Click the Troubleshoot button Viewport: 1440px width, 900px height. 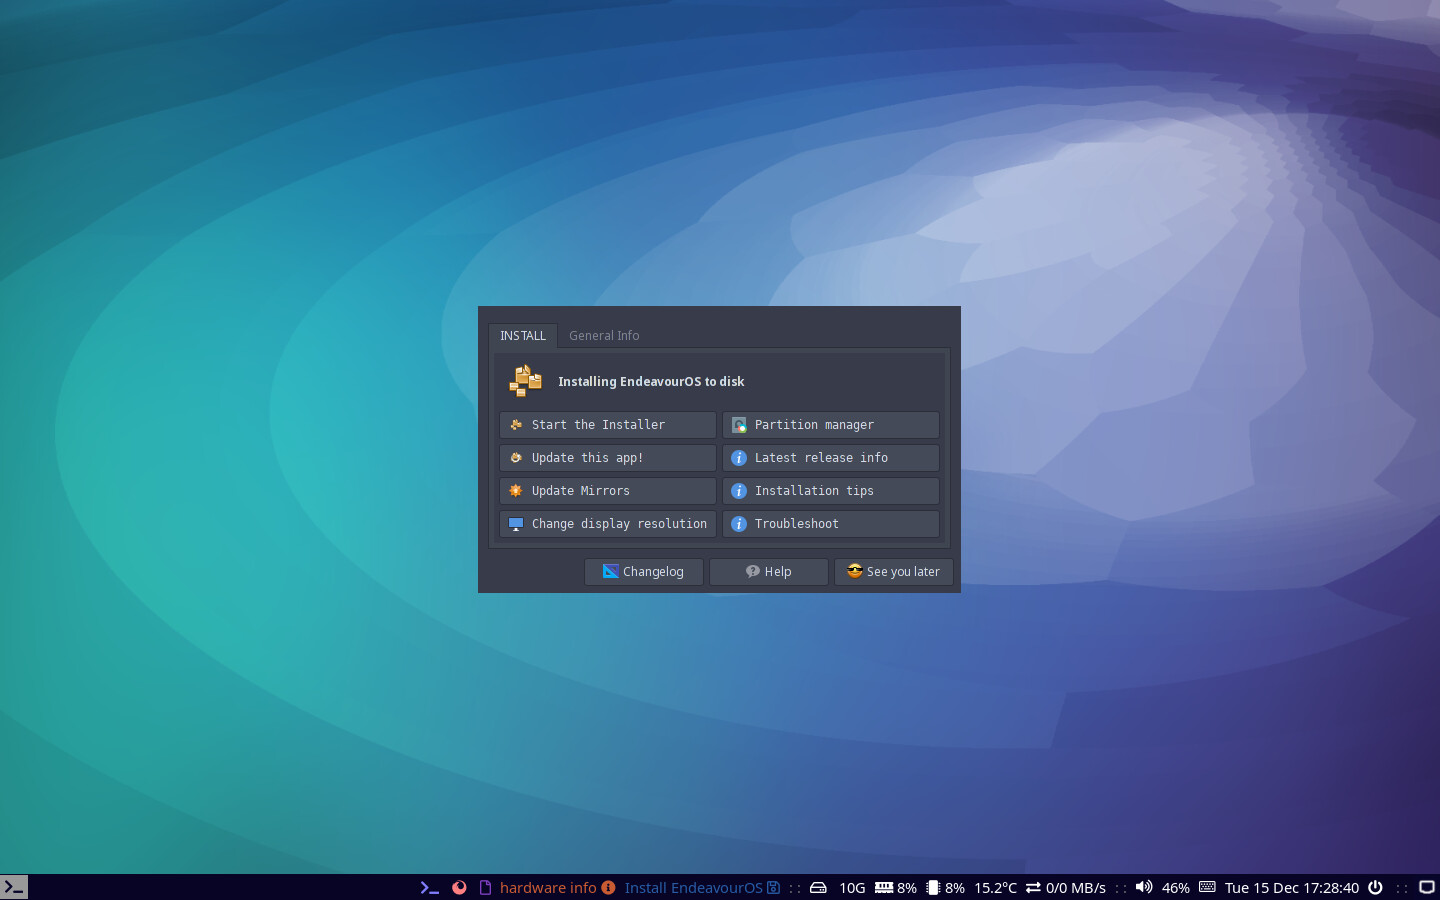[796, 523]
